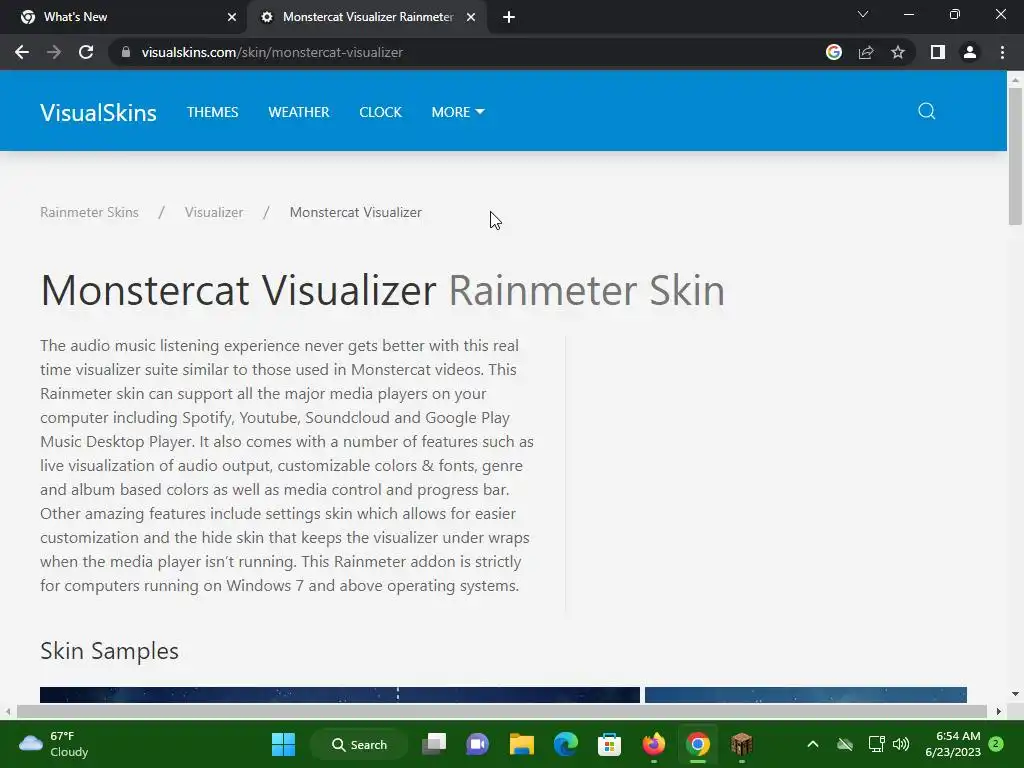
Task: Open a new browser tab
Action: pyautogui.click(x=509, y=17)
